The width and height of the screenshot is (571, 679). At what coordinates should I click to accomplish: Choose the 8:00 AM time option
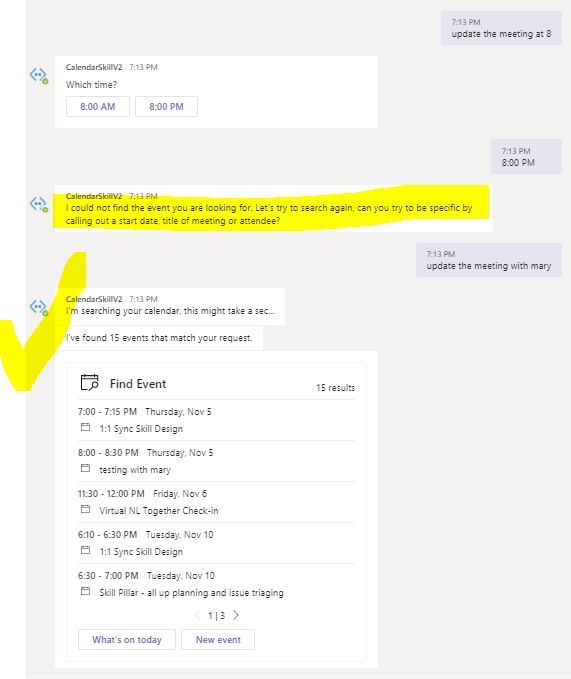pyautogui.click(x=97, y=107)
